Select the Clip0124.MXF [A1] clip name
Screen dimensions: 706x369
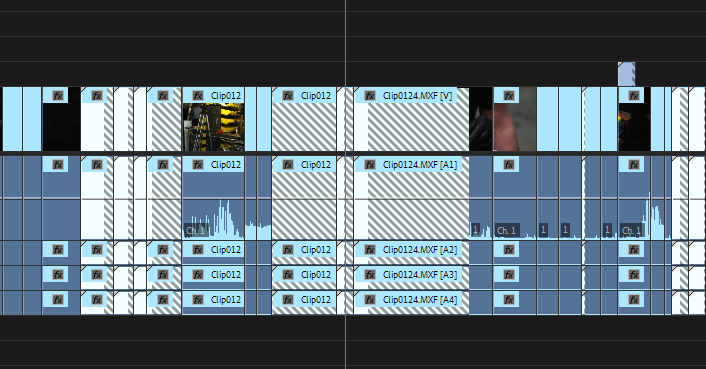click(420, 165)
